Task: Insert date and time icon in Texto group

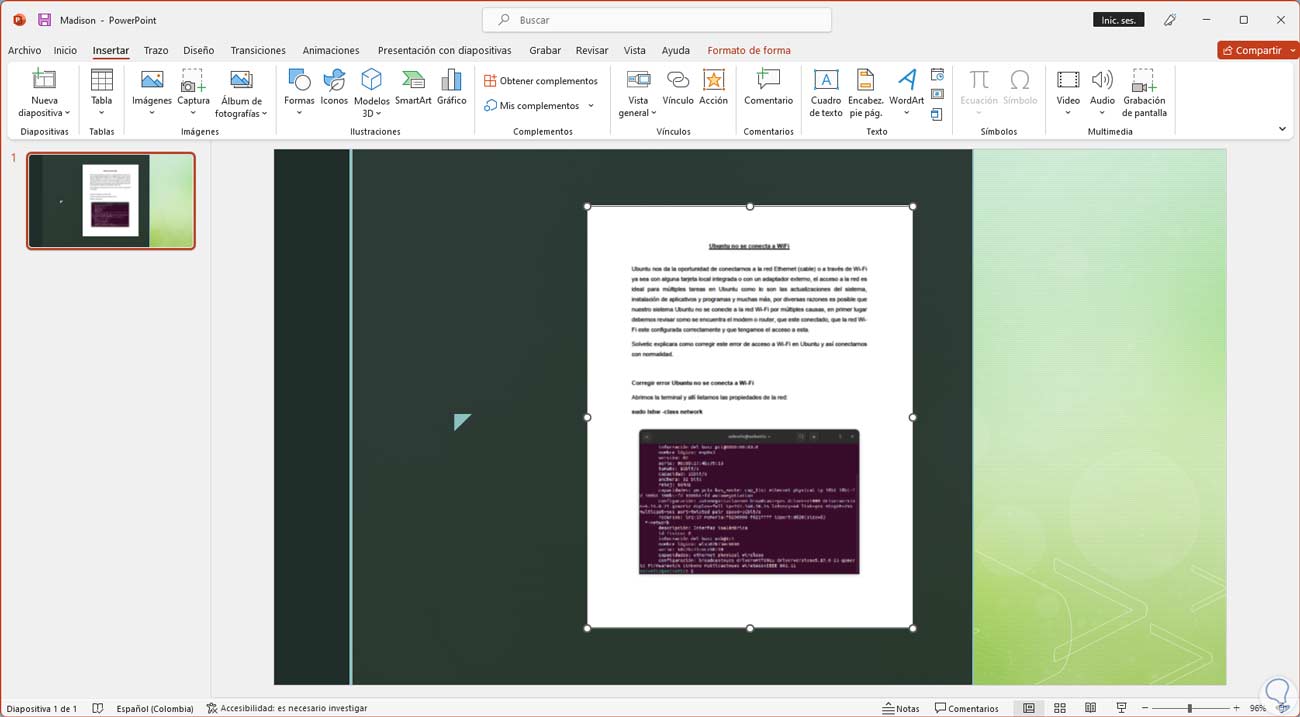Action: click(x=937, y=75)
